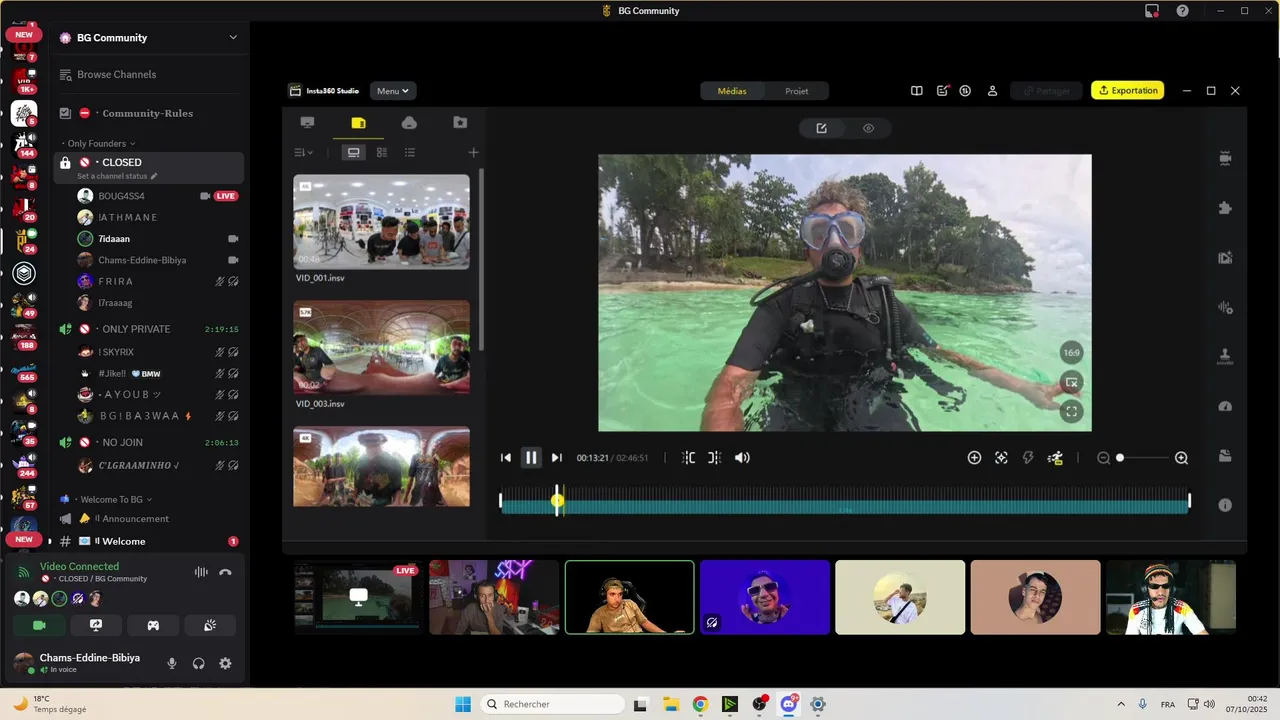Select the list view mode
This screenshot has width=1280, height=720.
(x=410, y=153)
